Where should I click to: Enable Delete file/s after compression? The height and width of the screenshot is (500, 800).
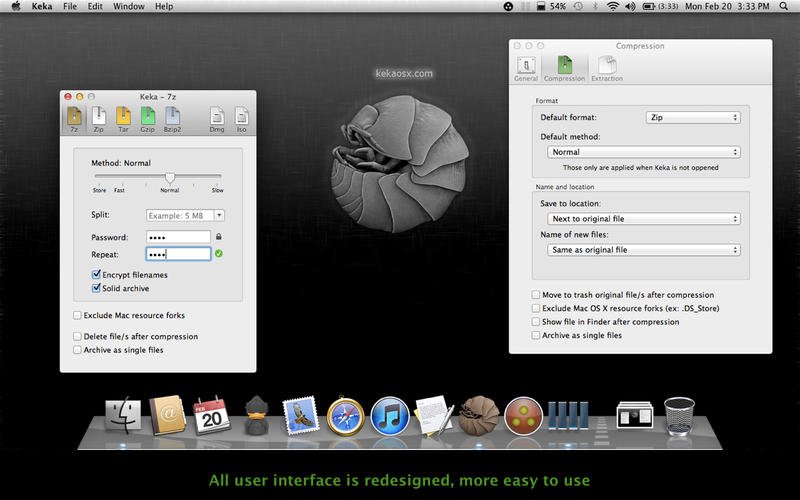click(77, 336)
